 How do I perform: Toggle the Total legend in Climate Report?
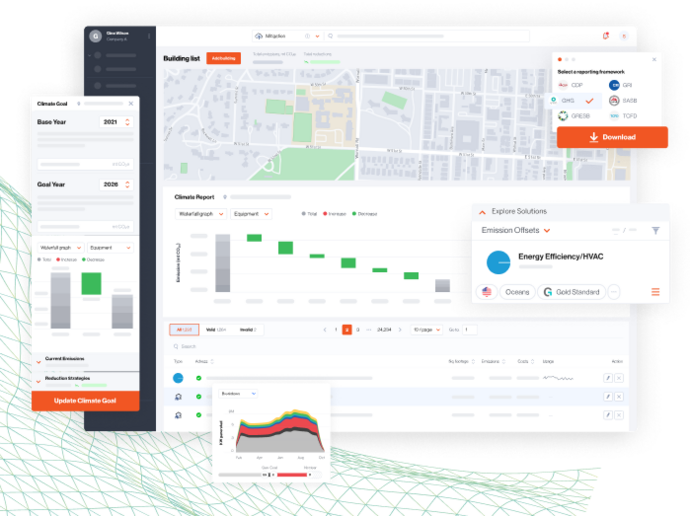(309, 214)
